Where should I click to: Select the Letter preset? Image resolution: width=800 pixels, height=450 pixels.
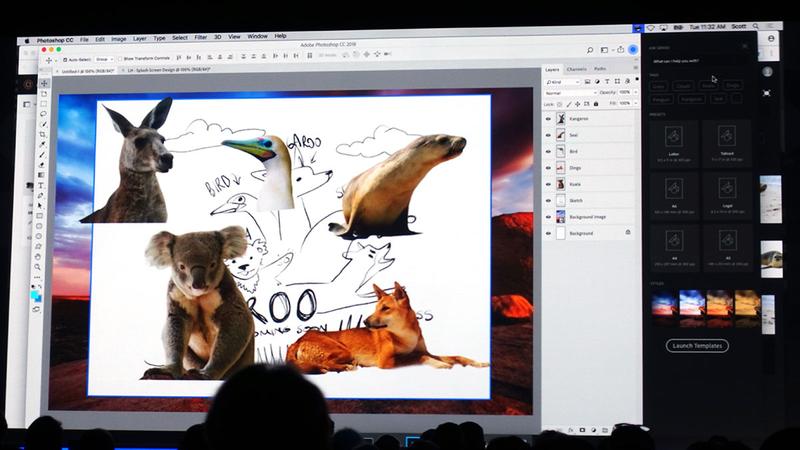pos(673,141)
